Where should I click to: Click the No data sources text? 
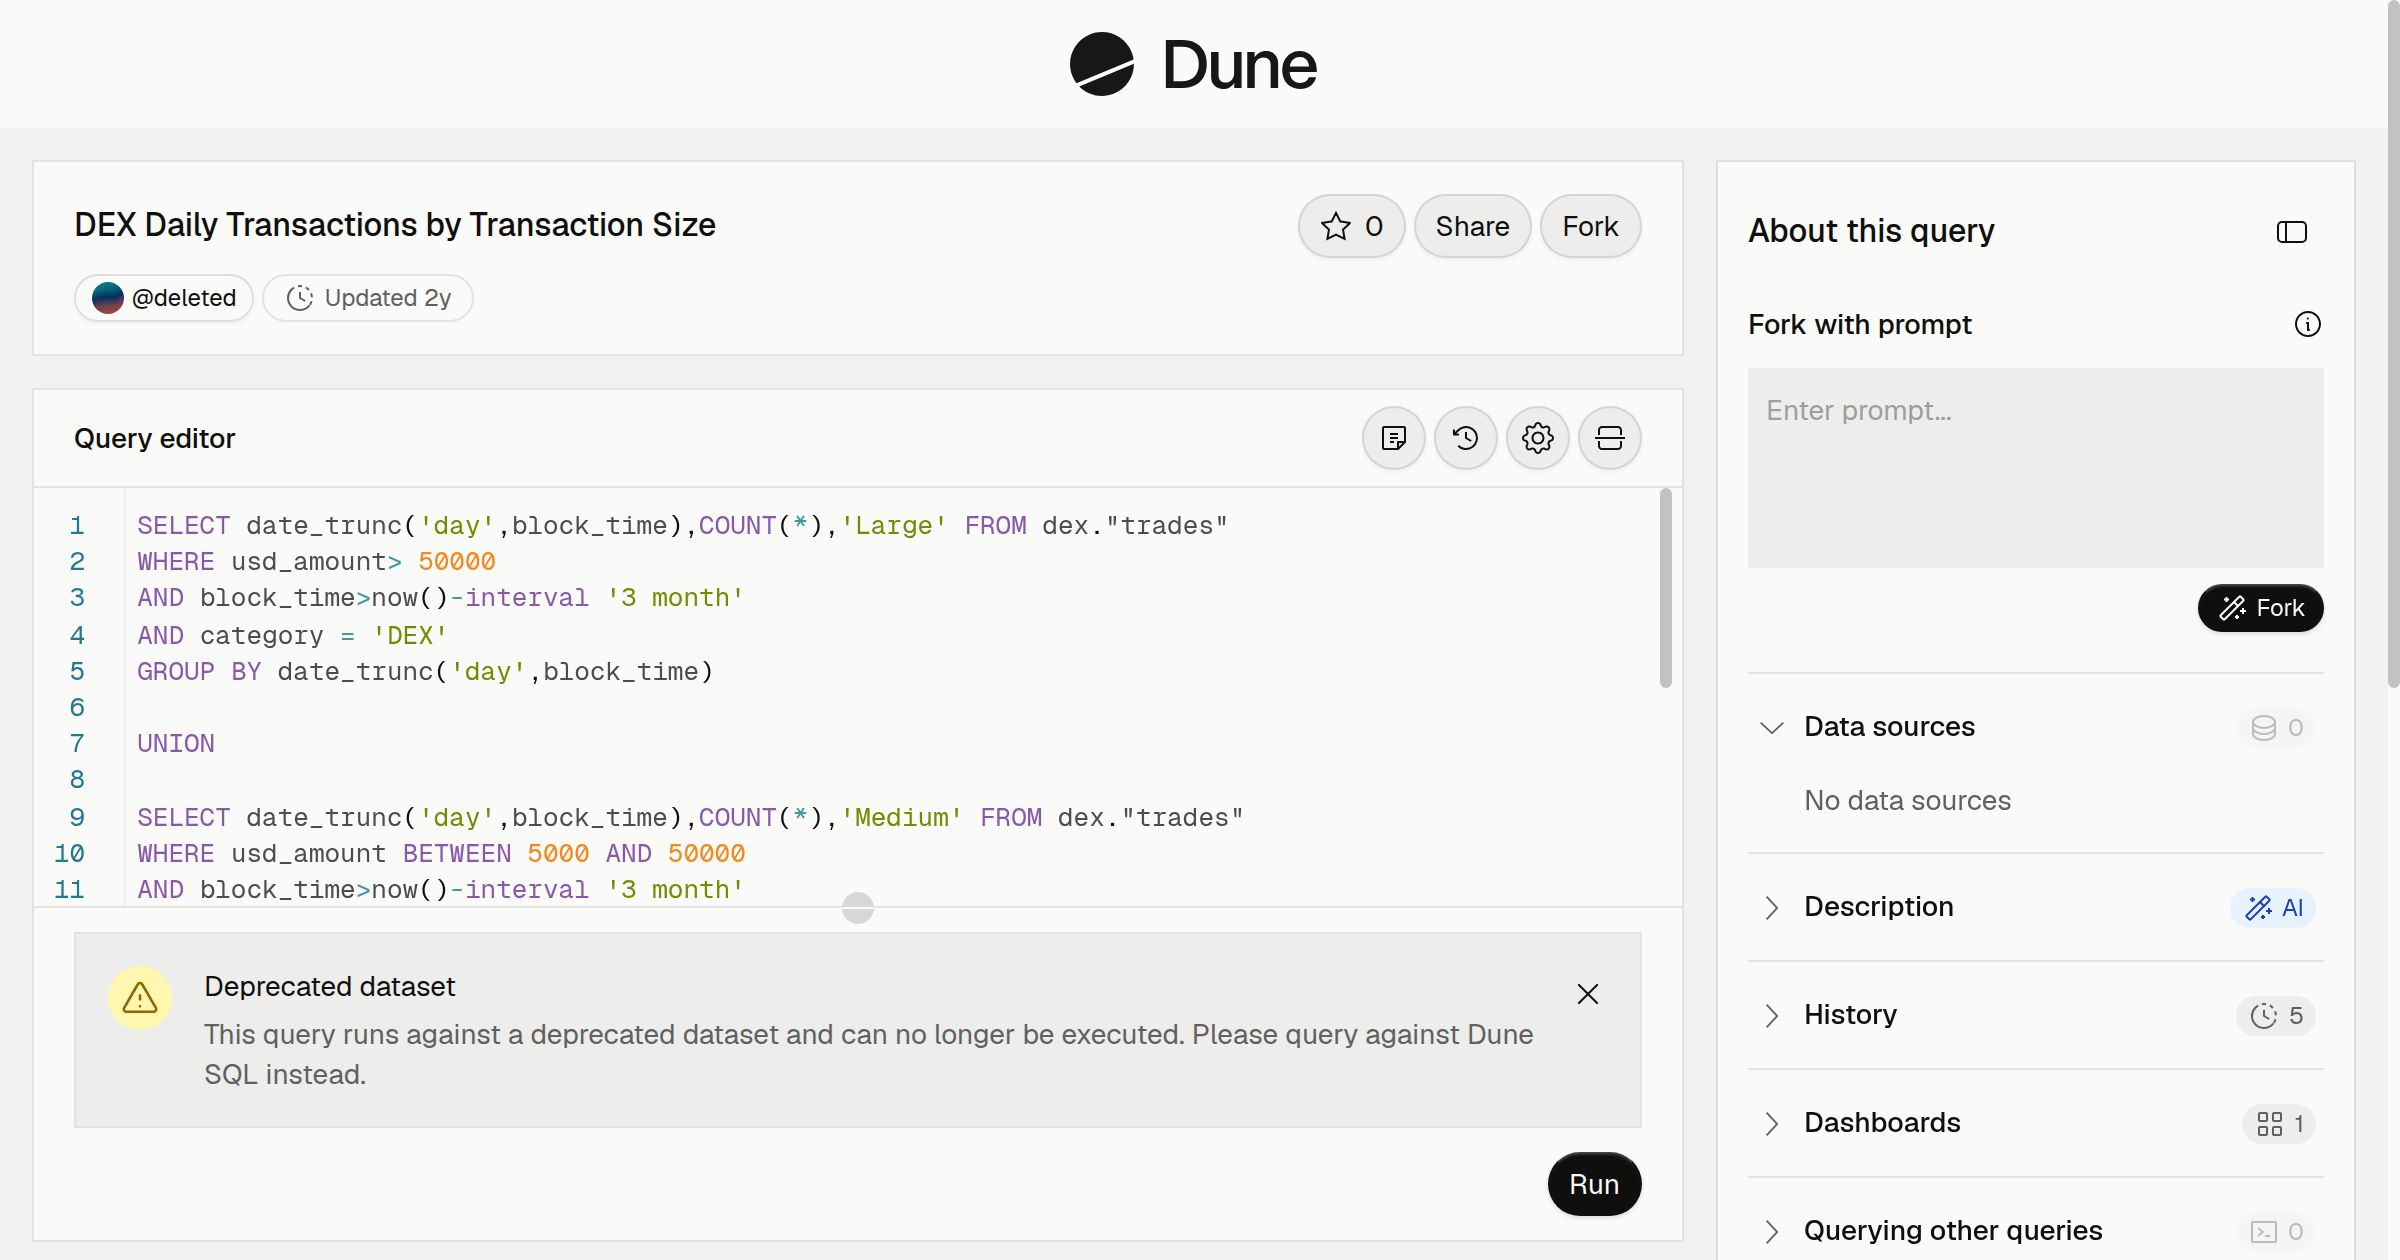tap(1907, 801)
